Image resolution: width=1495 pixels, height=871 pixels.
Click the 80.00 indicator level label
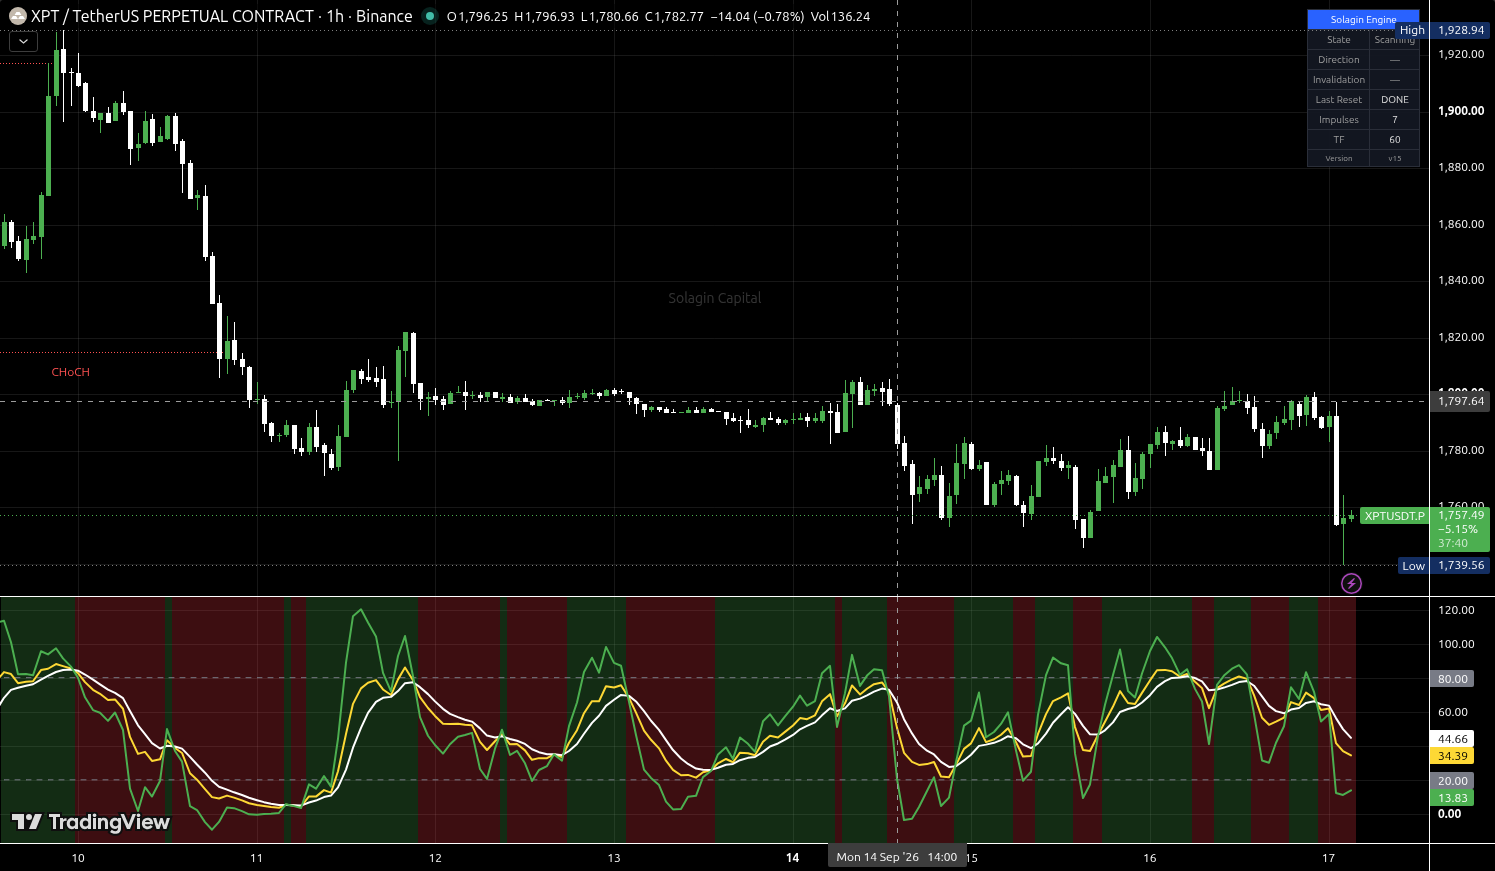tap(1453, 679)
